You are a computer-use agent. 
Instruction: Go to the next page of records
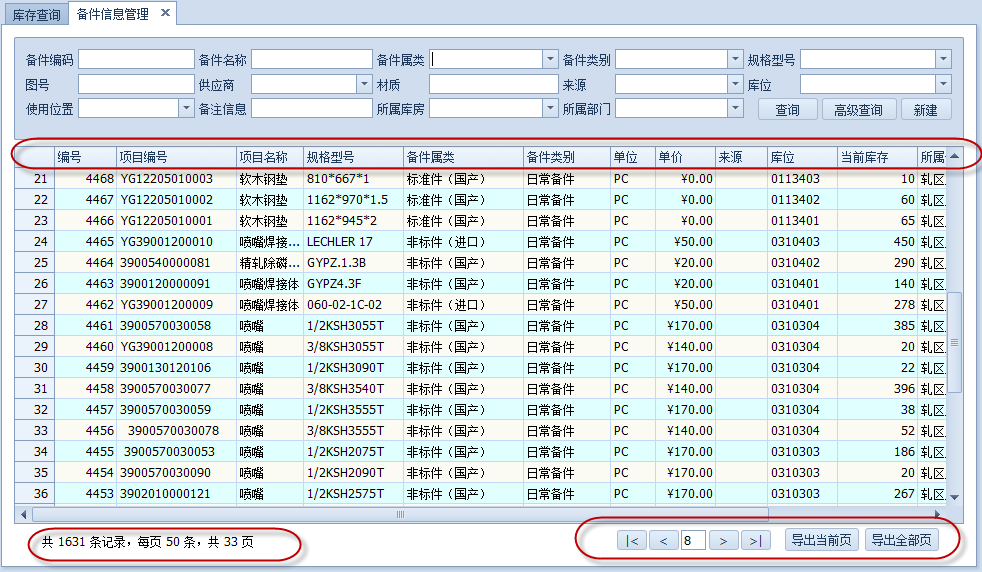[723, 541]
